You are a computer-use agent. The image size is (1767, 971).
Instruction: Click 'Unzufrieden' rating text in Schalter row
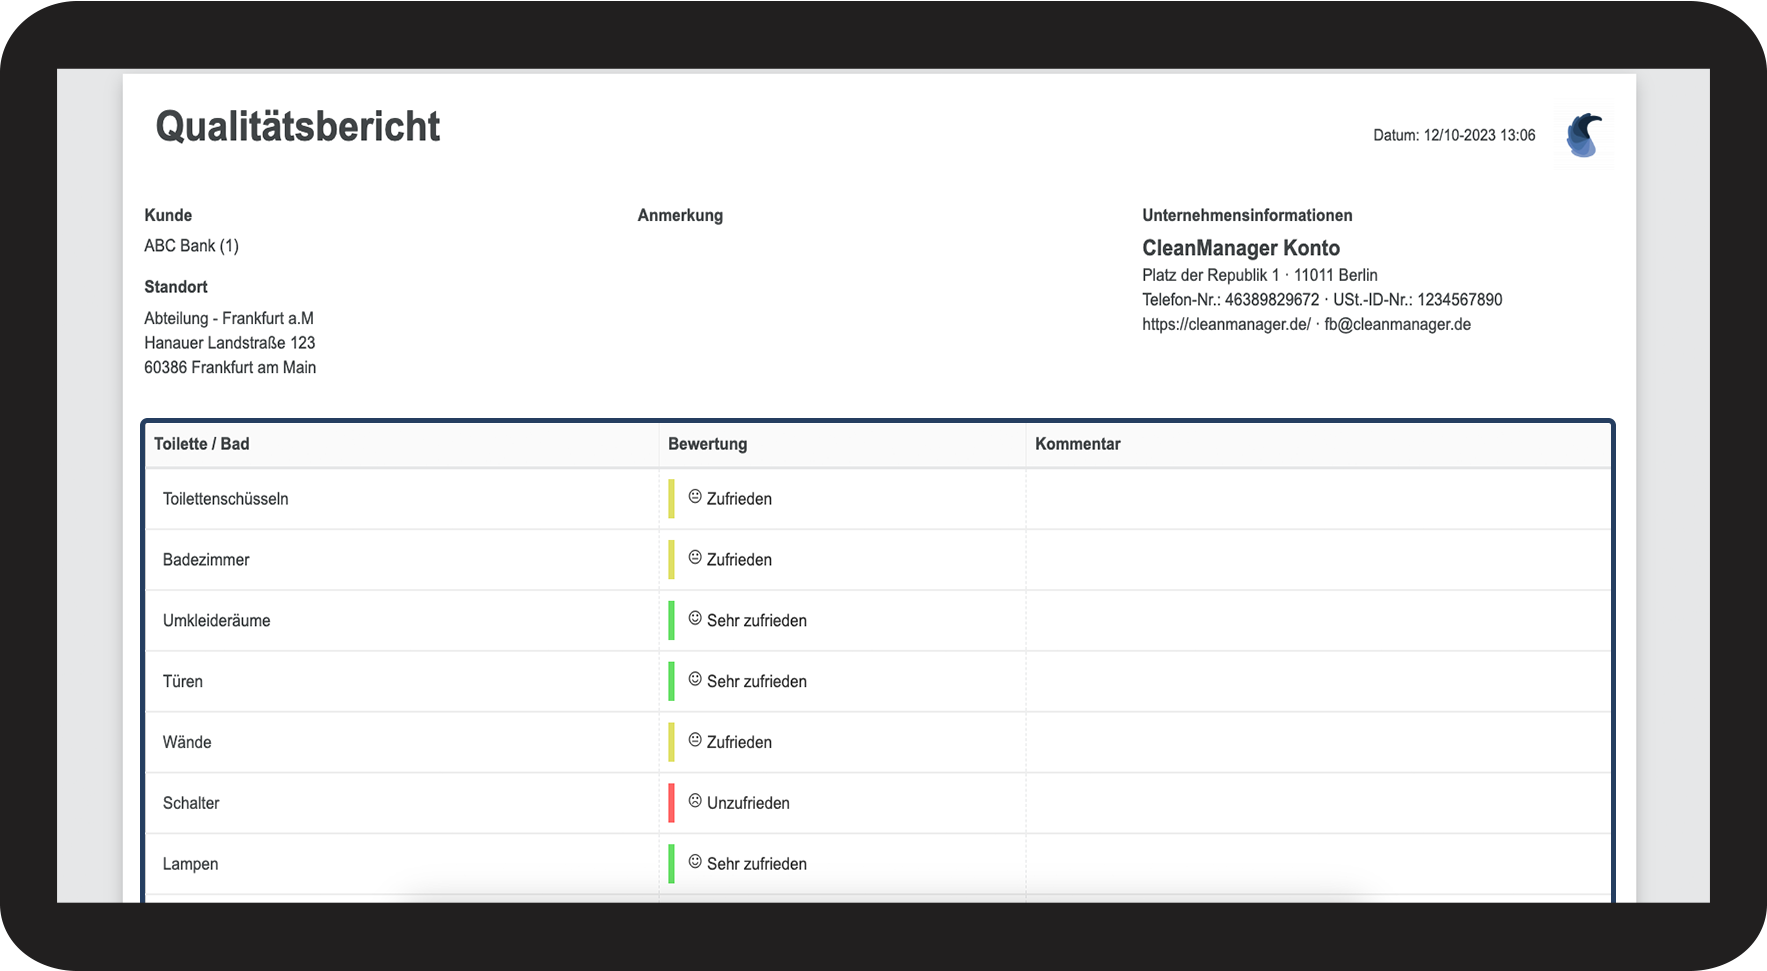748,803
